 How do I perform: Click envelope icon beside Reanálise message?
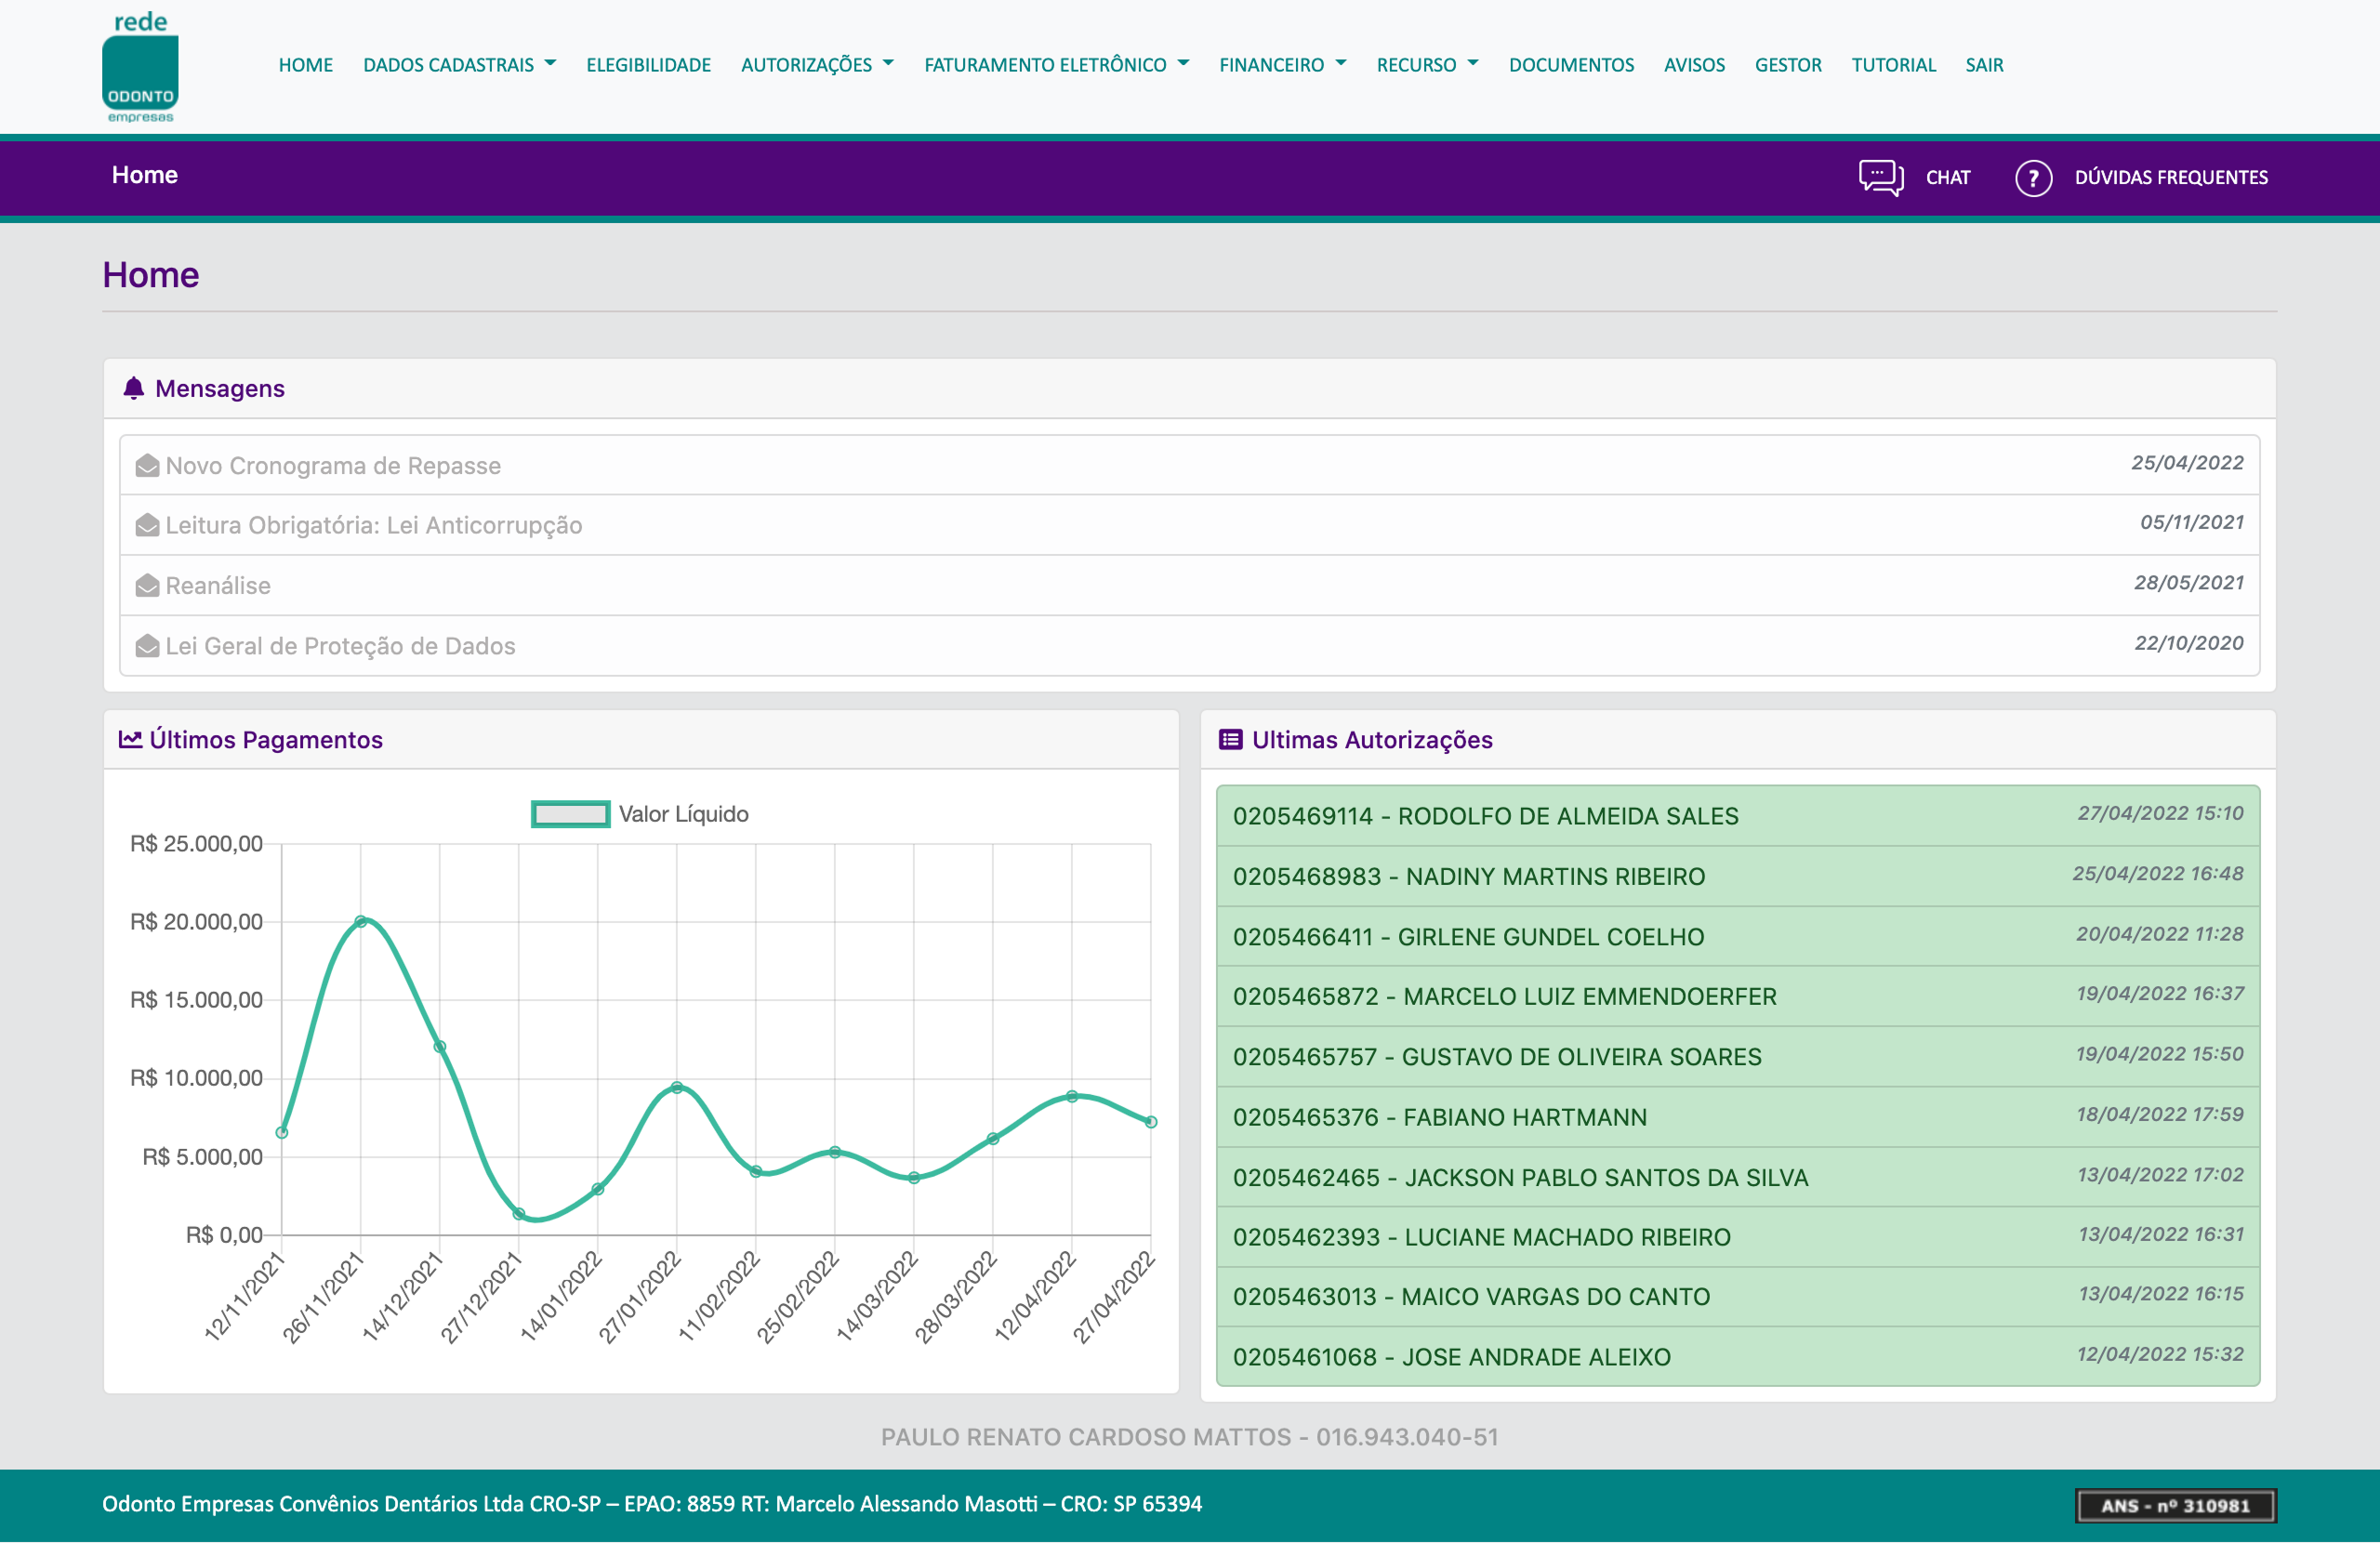pos(147,586)
